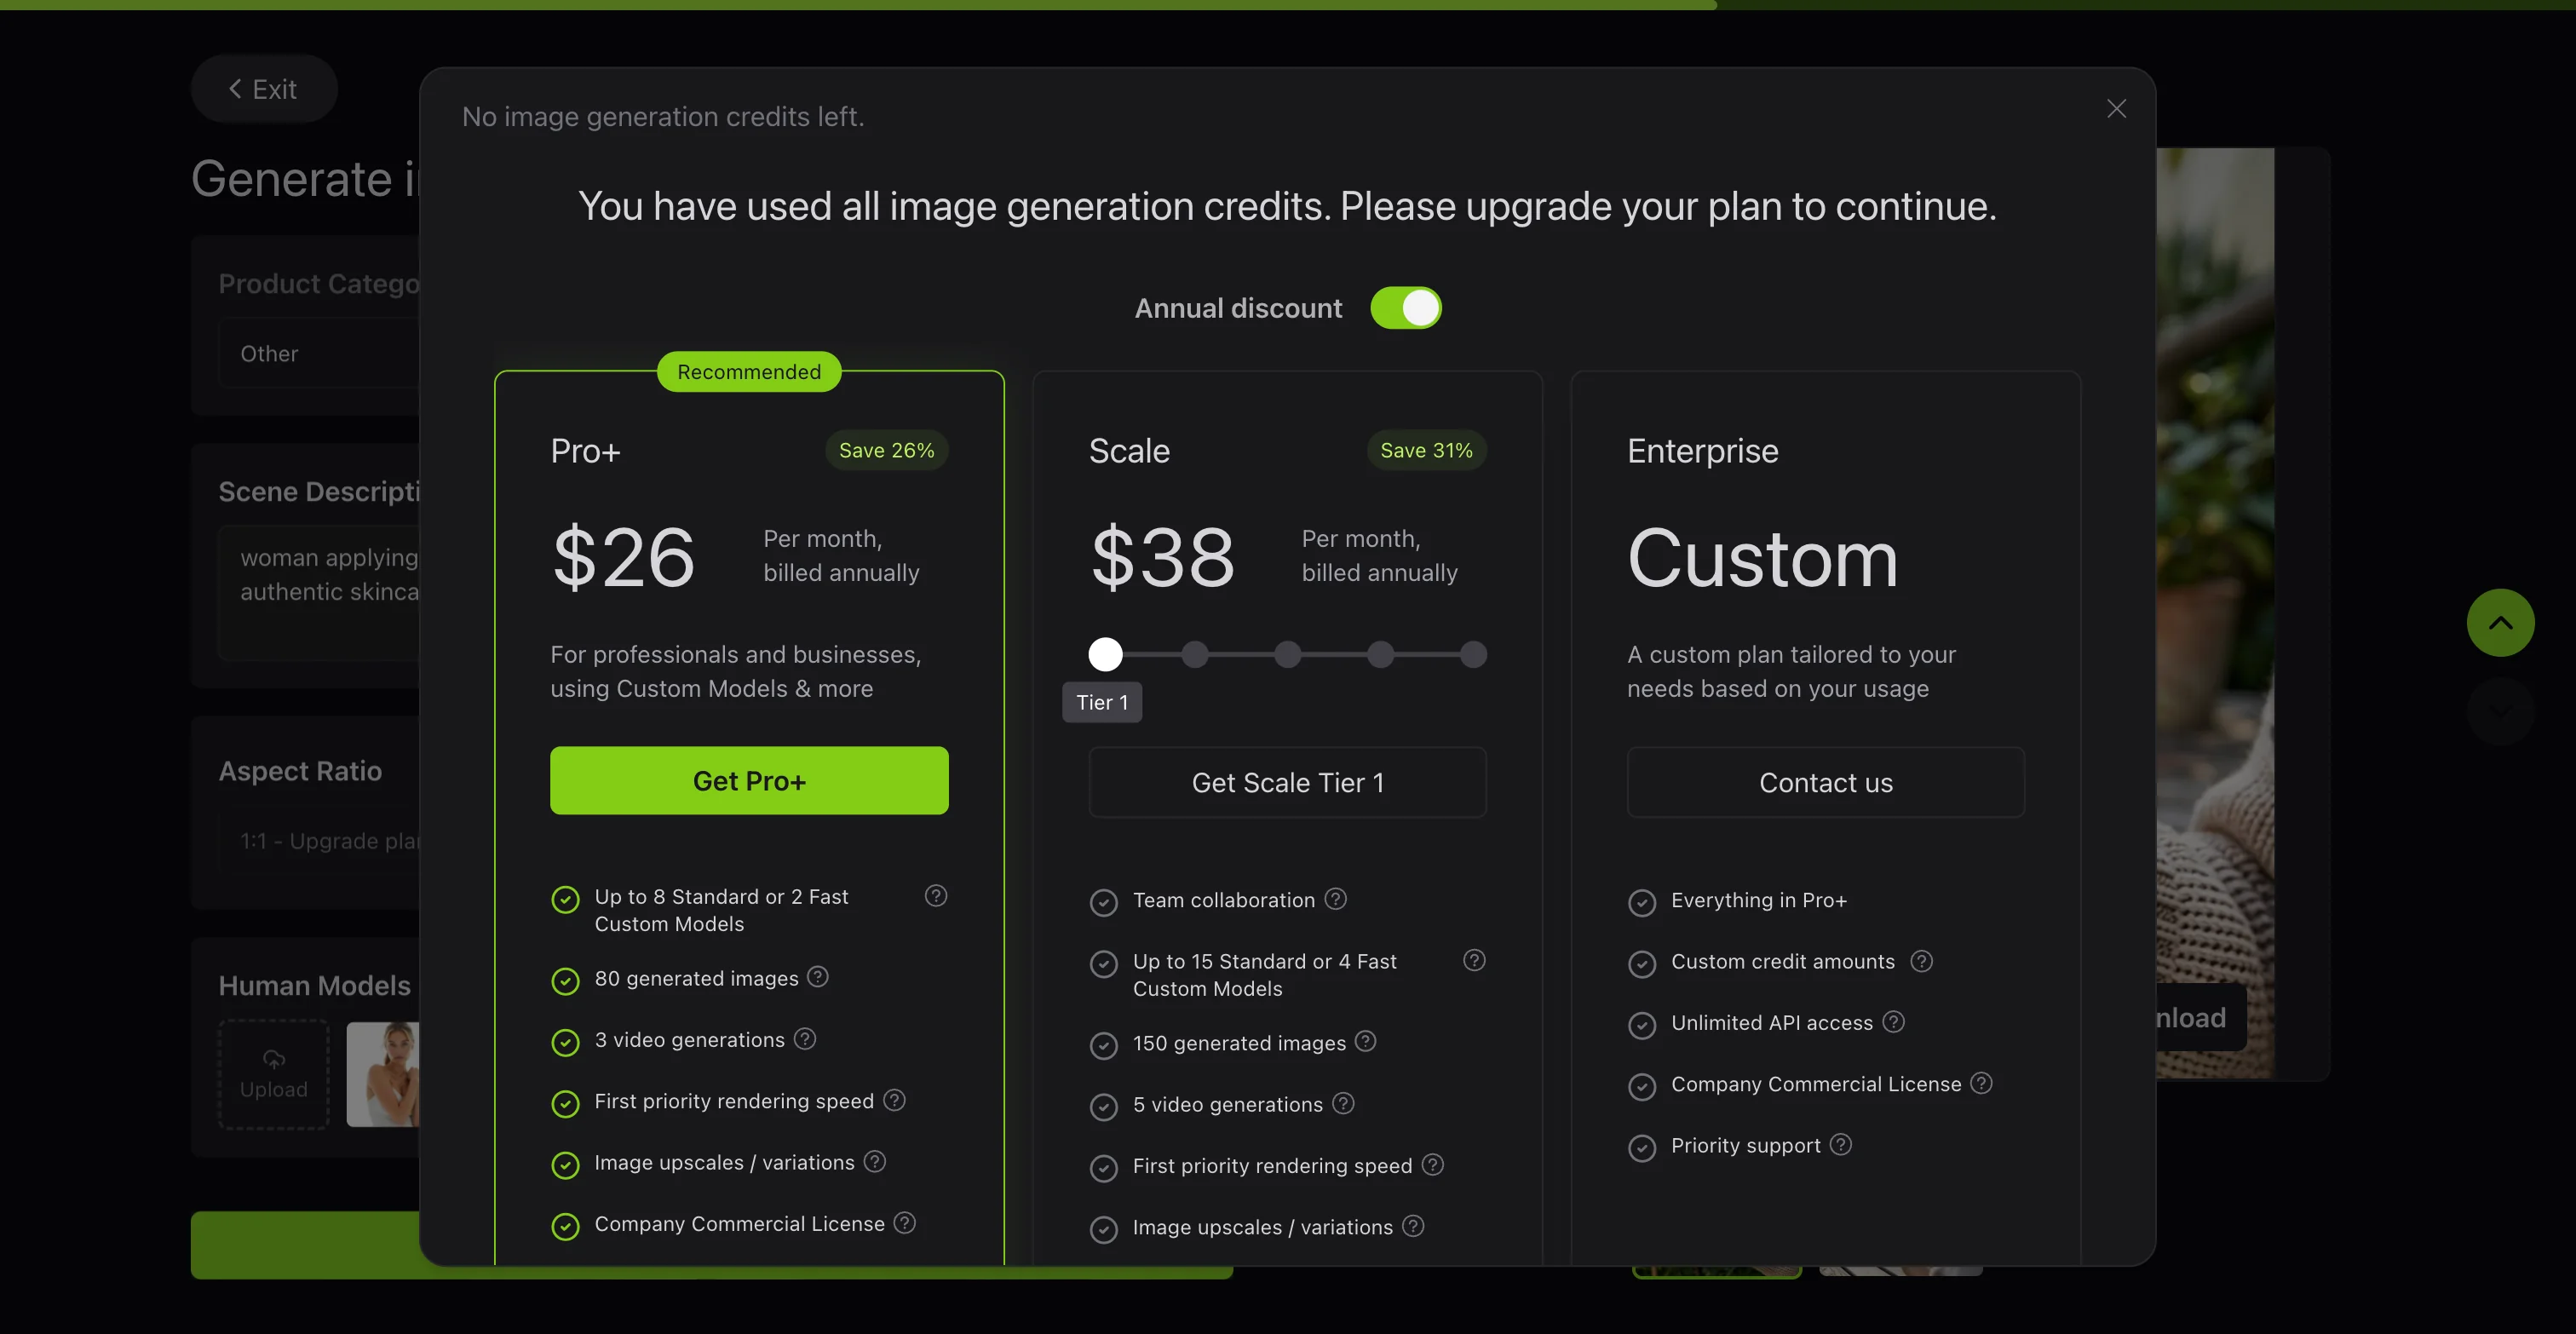Open help icon for Custom credit amounts
Screen dimensions: 2576x1334
point(1921,961)
